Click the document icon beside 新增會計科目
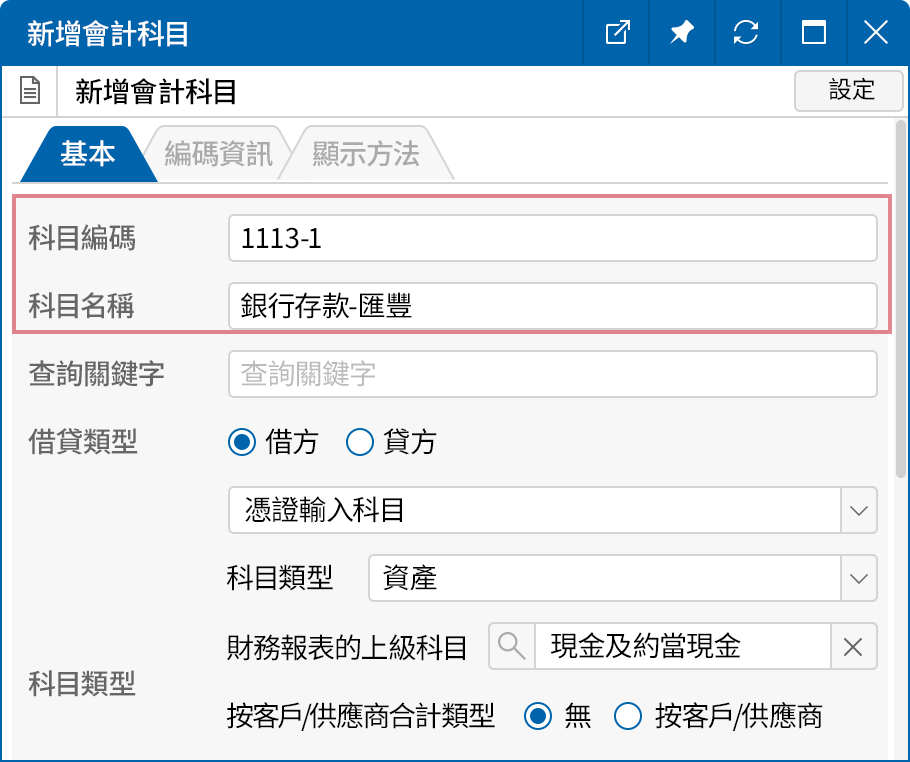This screenshot has height=762, width=910. tap(29, 90)
